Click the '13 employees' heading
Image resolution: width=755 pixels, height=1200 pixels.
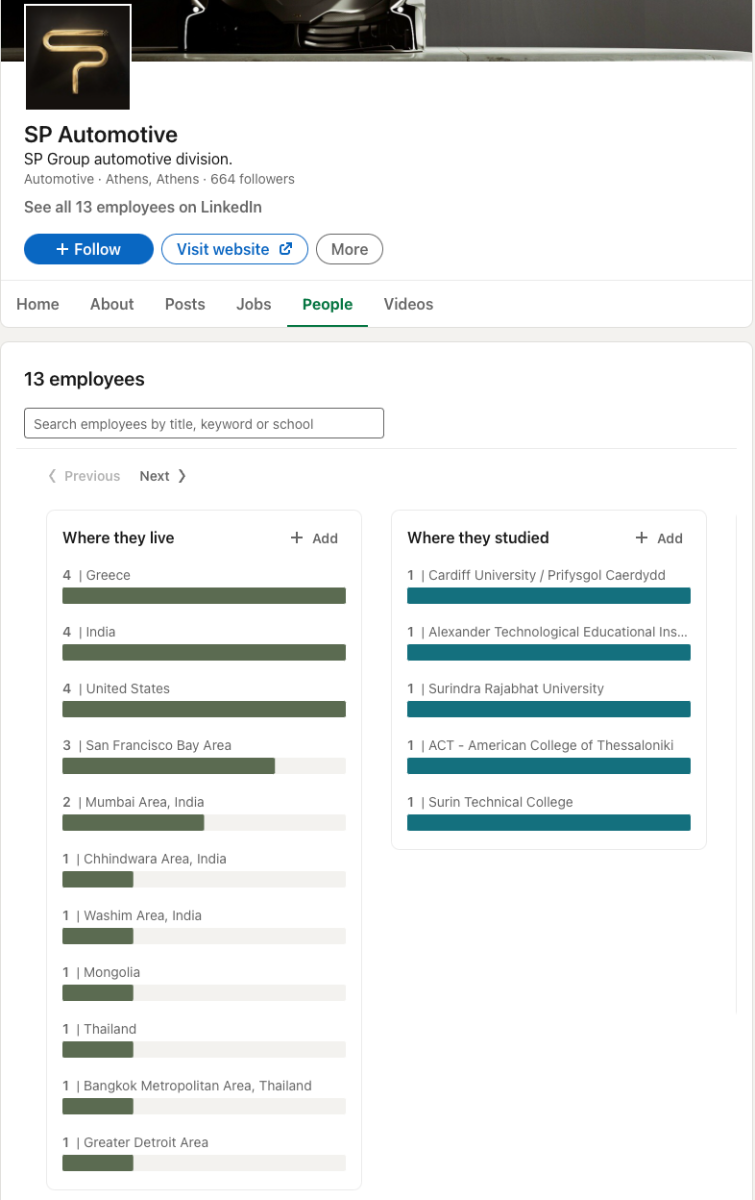[x=84, y=379]
